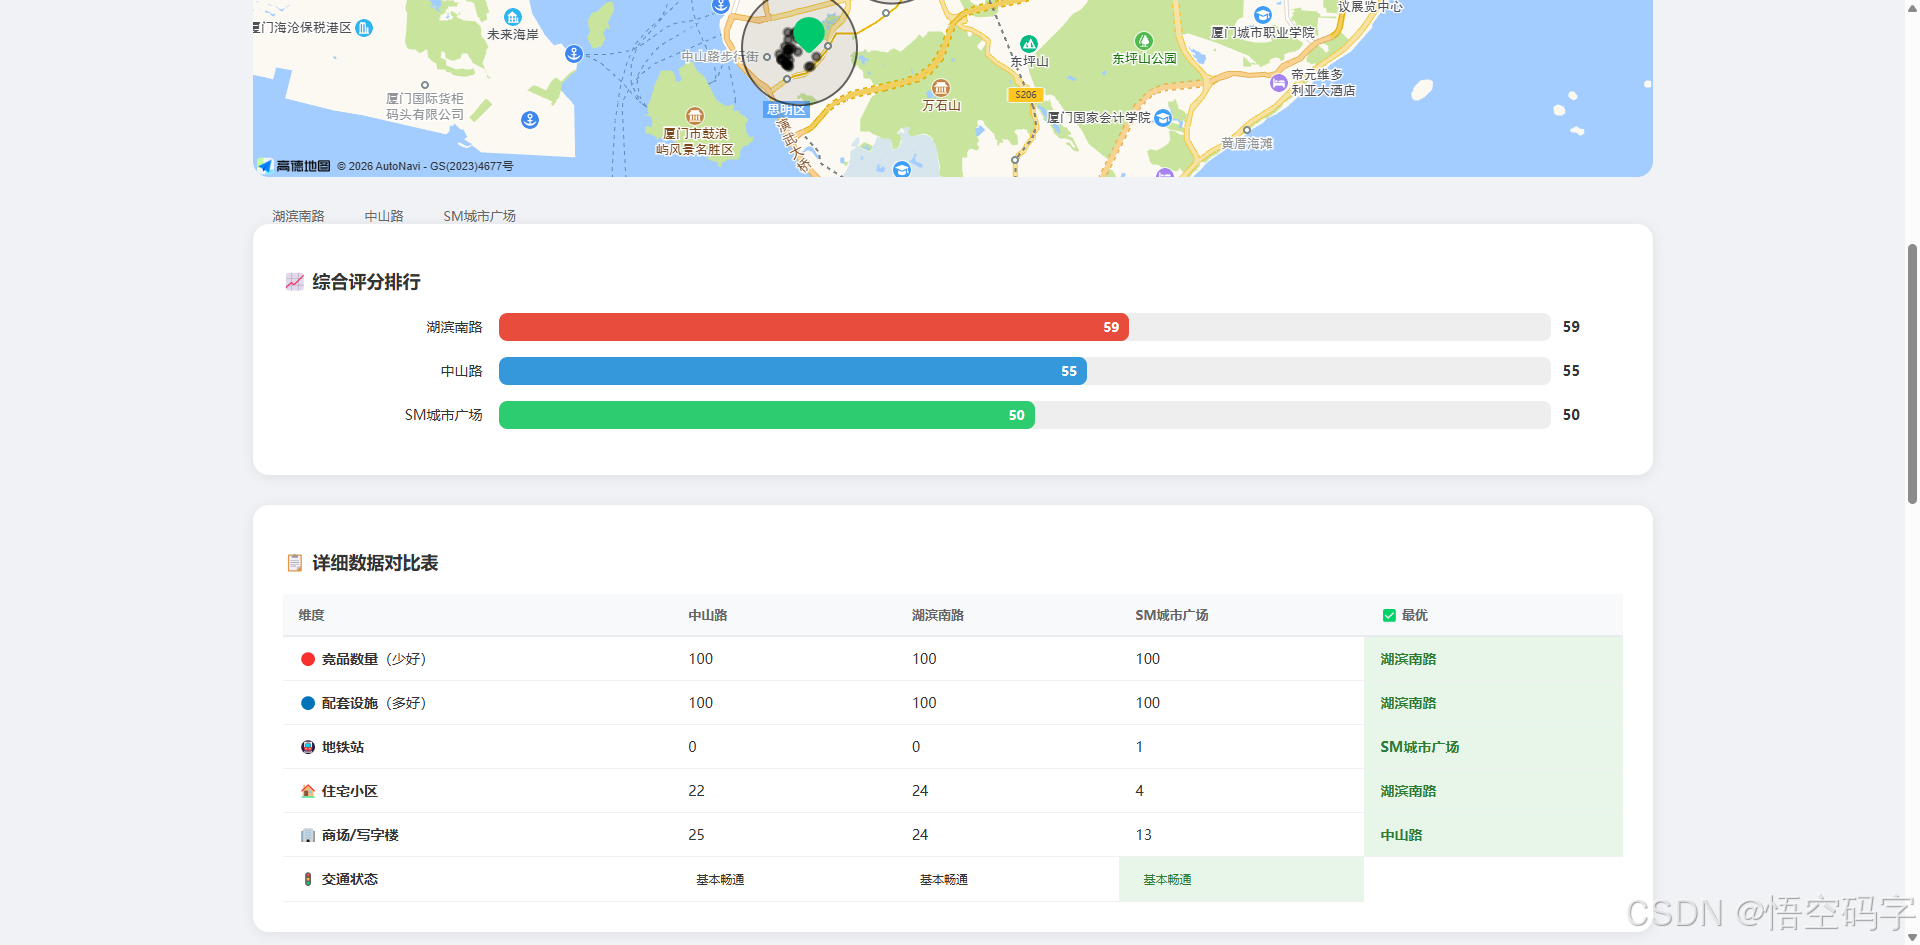Click the blue dot icon for 配套设施

click(308, 703)
